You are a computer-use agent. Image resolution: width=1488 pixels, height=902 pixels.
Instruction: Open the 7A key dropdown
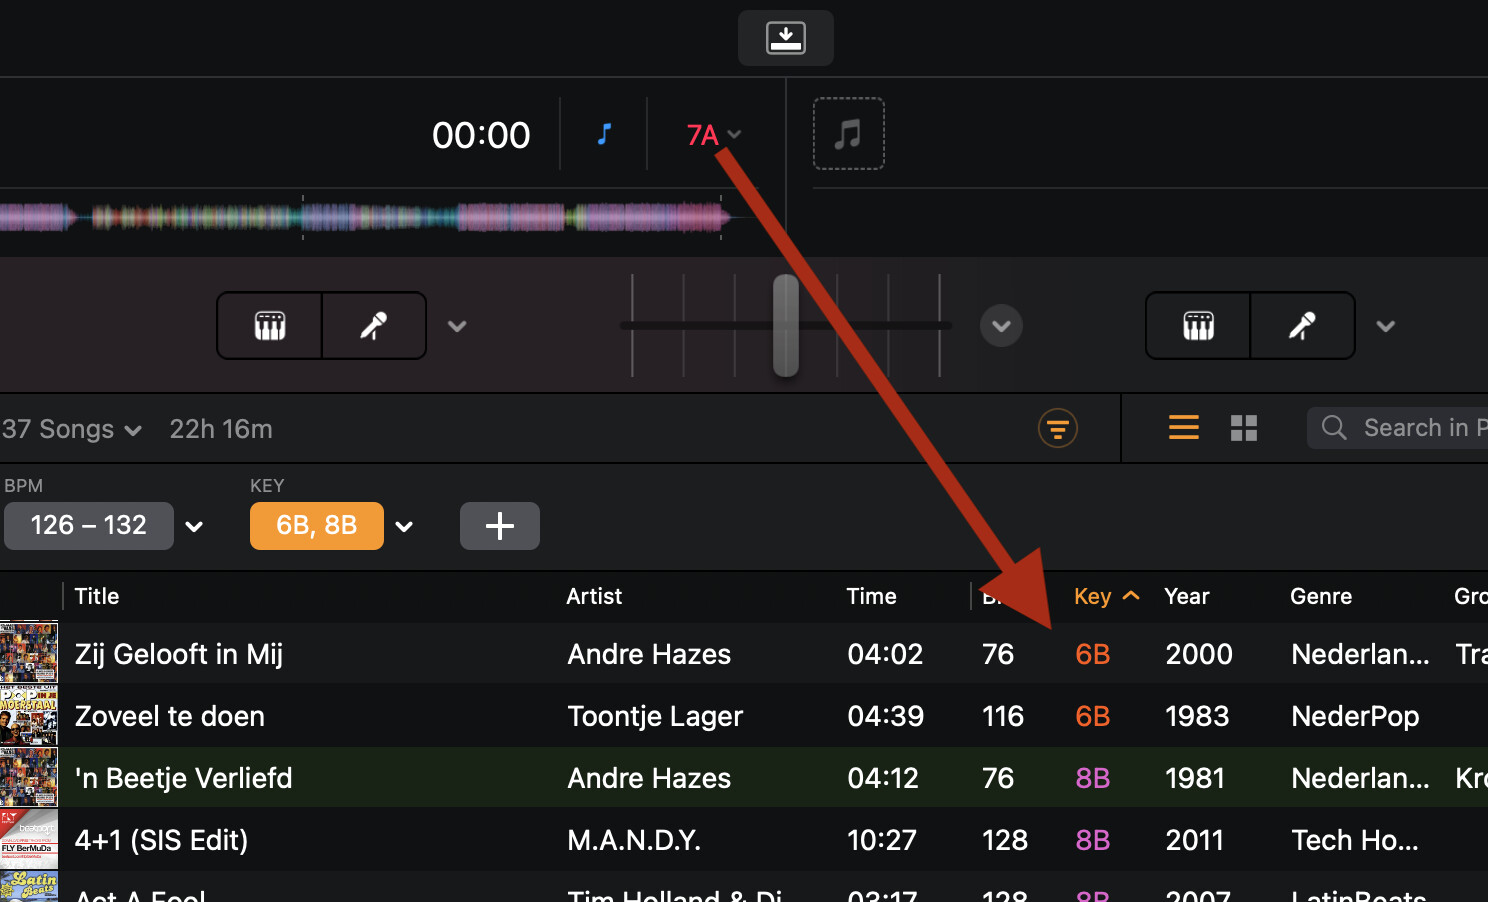(x=714, y=135)
